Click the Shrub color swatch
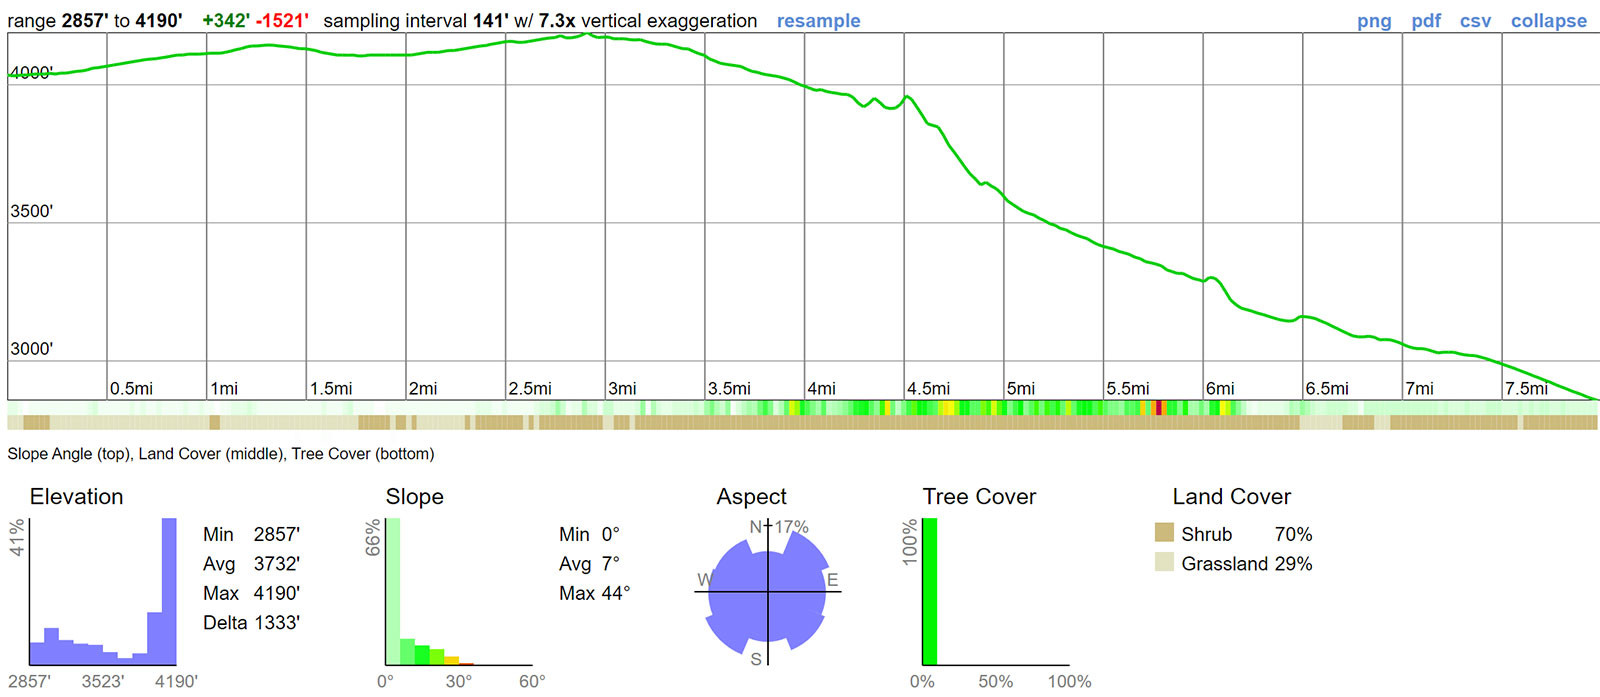The height and width of the screenshot is (697, 1600). (x=1164, y=532)
